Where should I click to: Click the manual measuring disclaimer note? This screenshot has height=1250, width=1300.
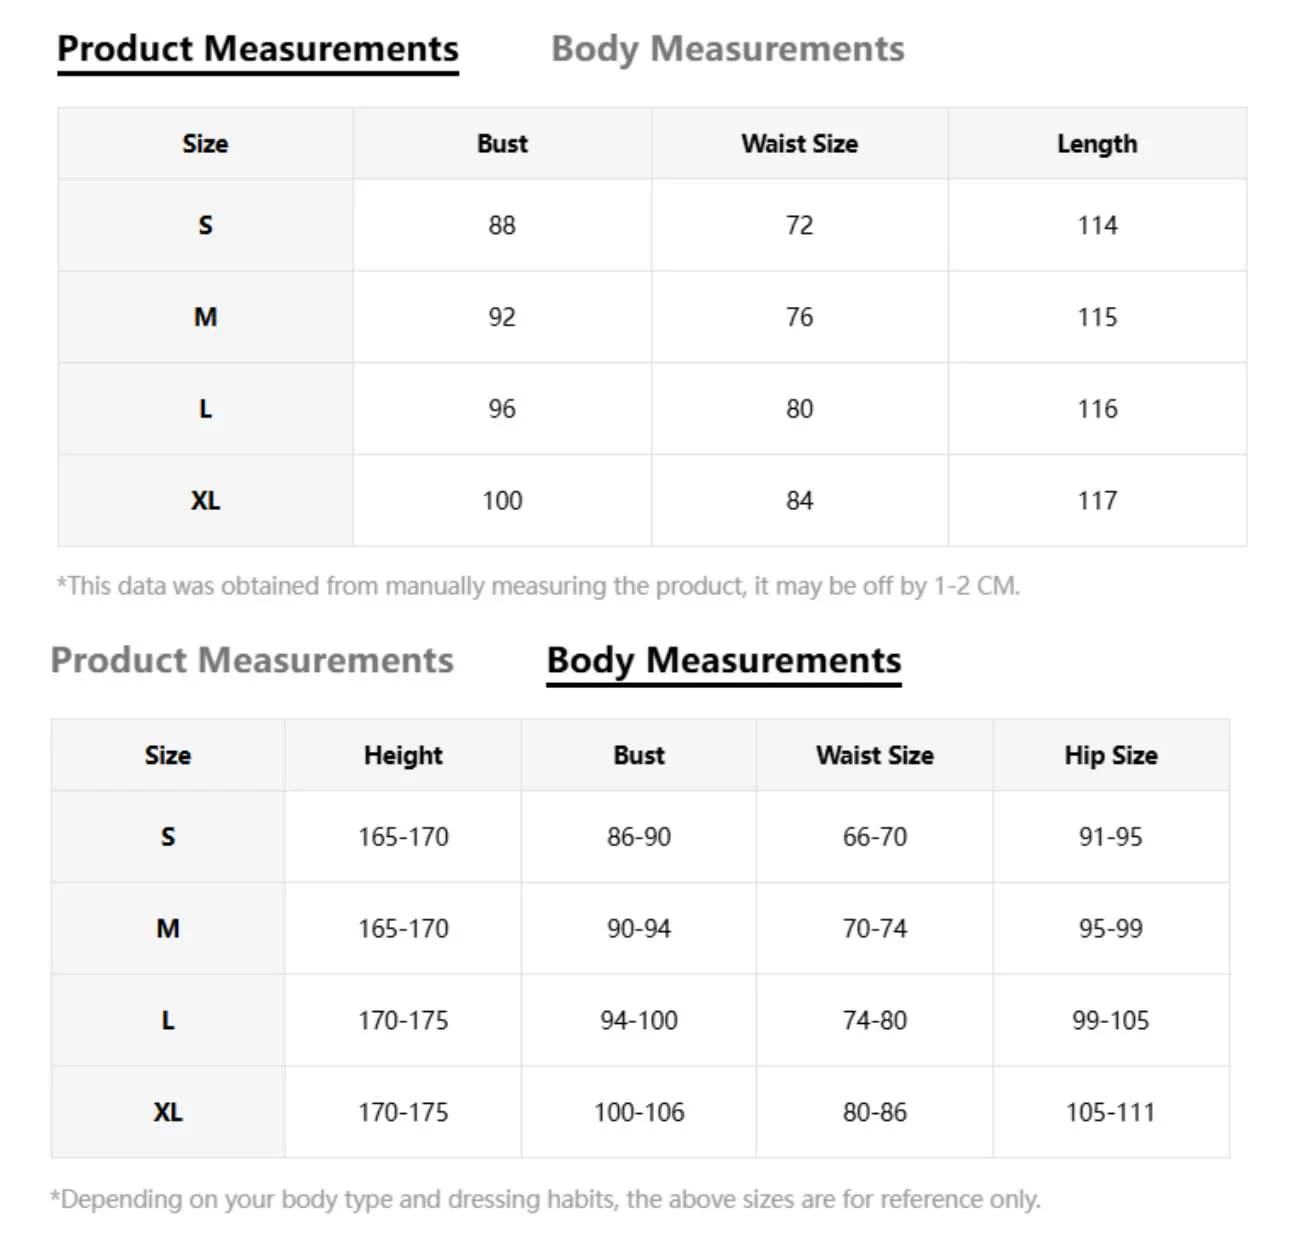point(538,586)
